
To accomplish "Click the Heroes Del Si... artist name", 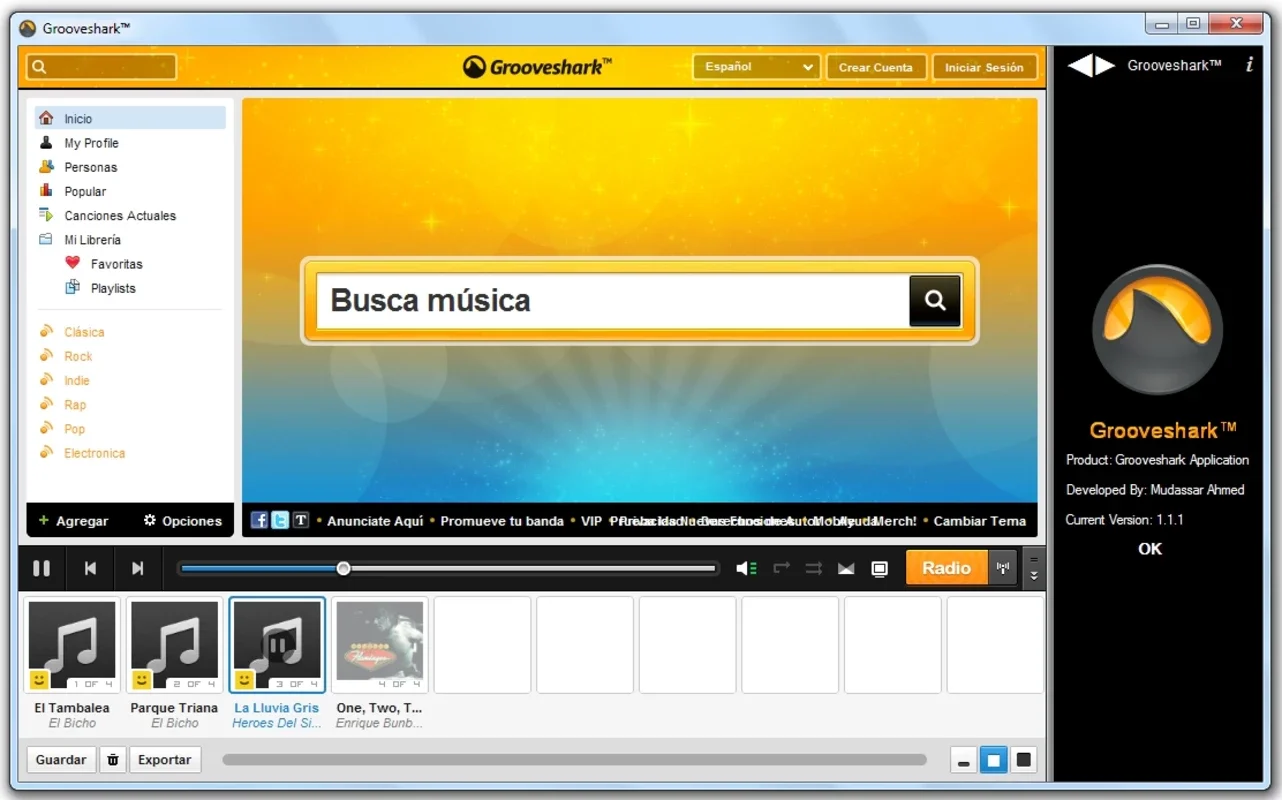I will tap(277, 723).
